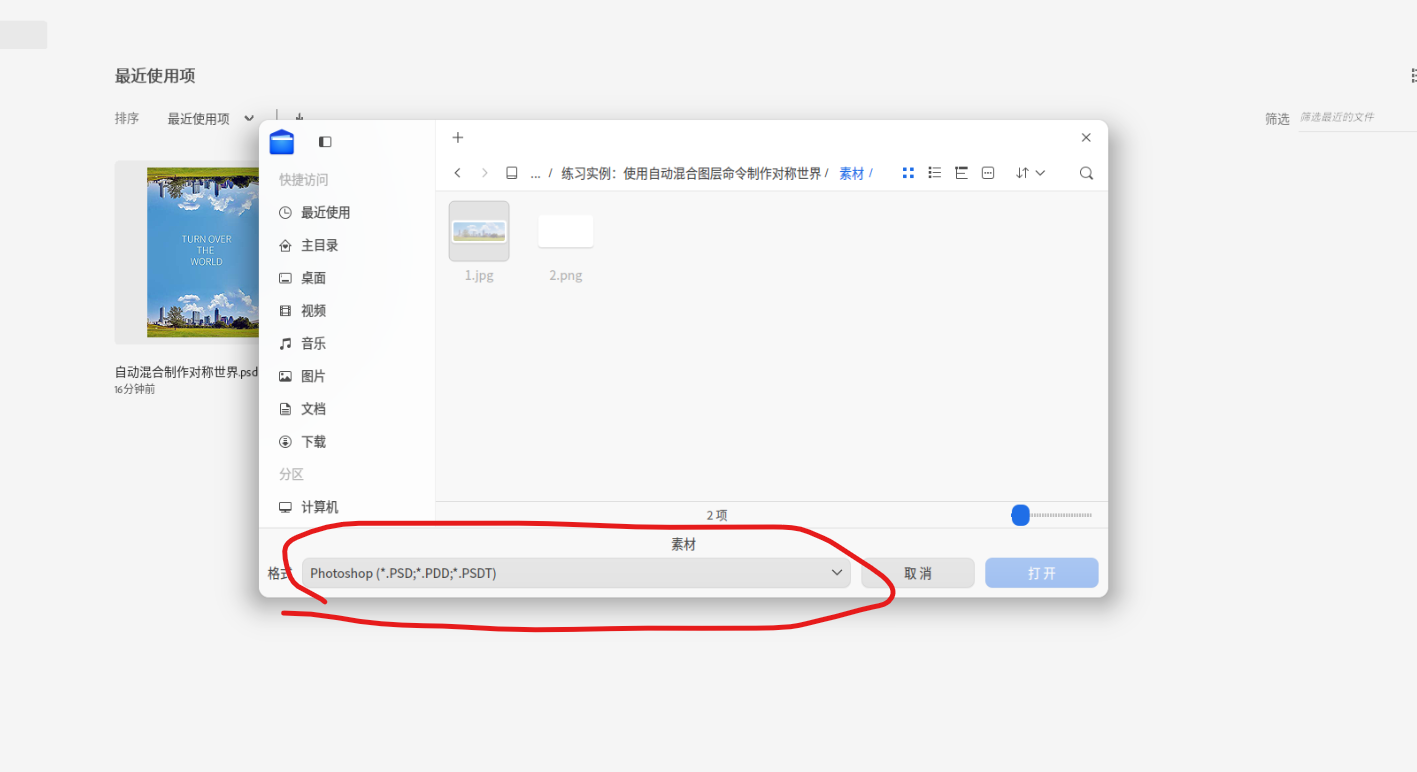Go forward to the next folder
Viewport: 1417px width, 772px height.
485,173
